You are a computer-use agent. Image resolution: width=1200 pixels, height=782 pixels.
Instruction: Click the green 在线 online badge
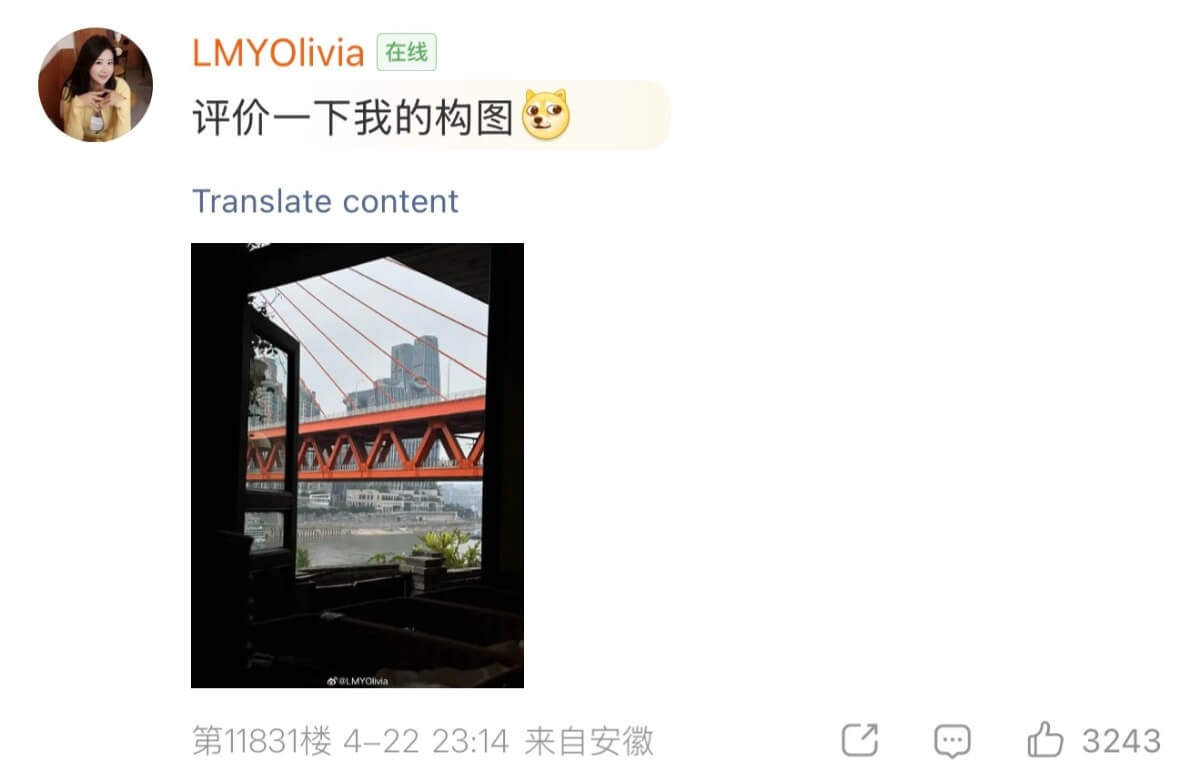pos(406,53)
